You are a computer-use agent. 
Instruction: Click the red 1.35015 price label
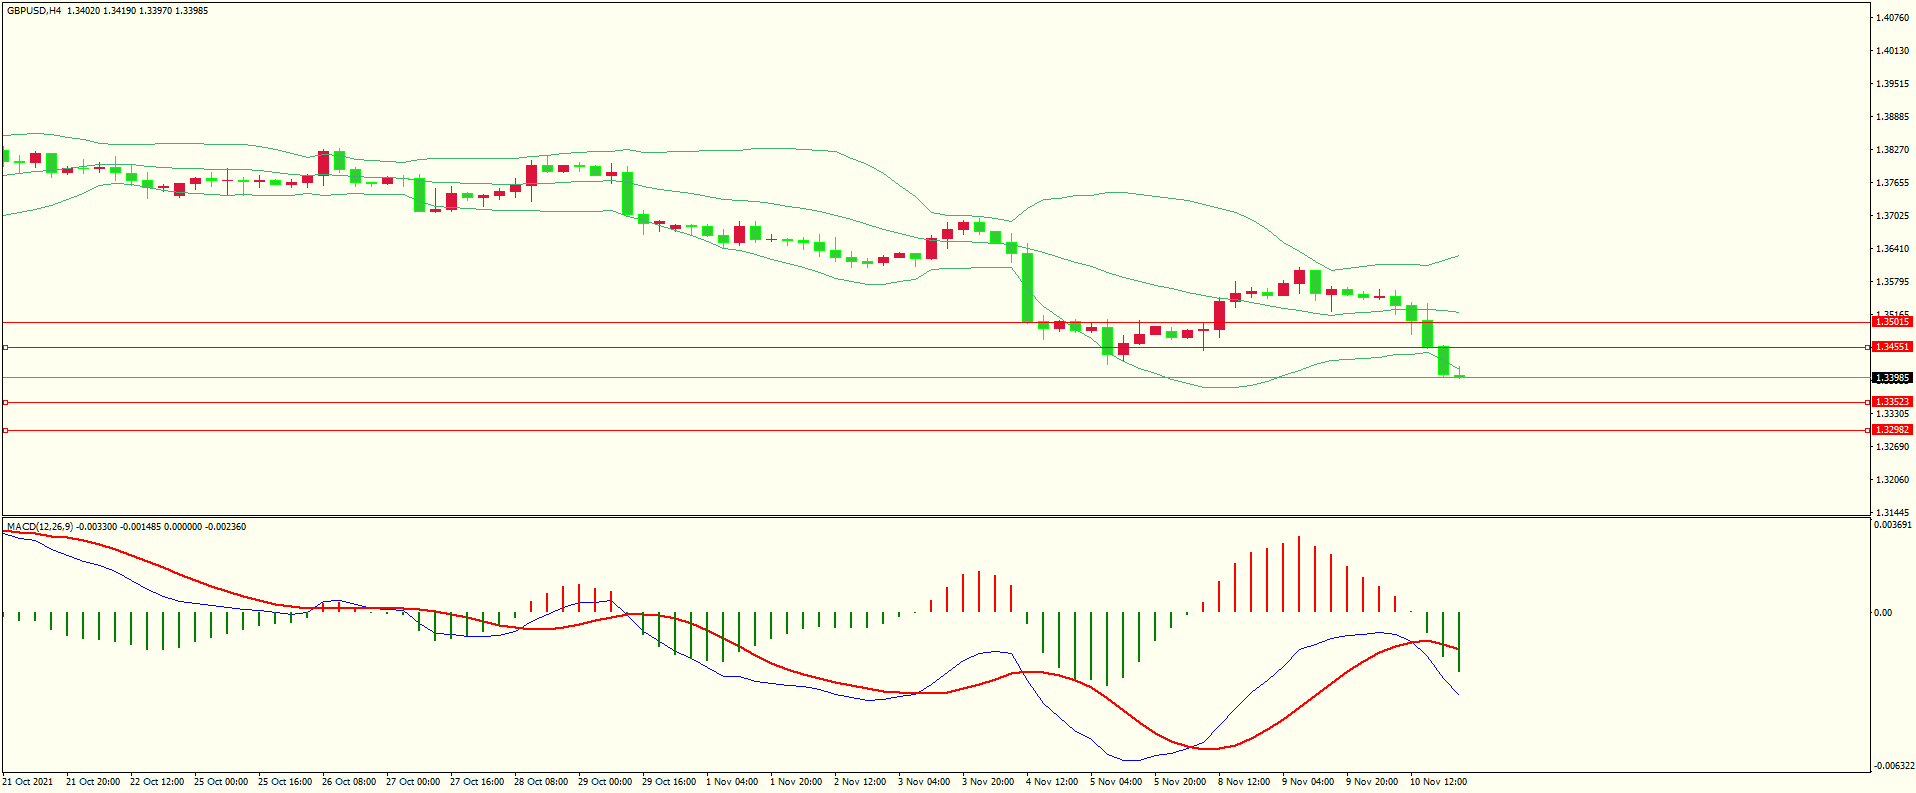click(x=1891, y=322)
